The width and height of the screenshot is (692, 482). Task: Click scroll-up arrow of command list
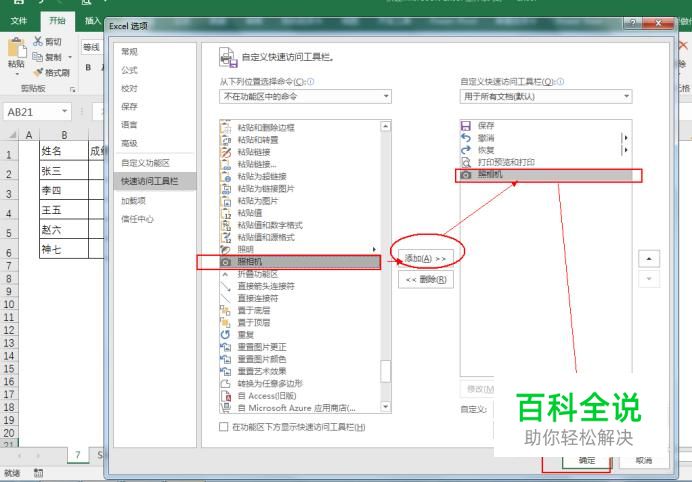tap(385, 127)
